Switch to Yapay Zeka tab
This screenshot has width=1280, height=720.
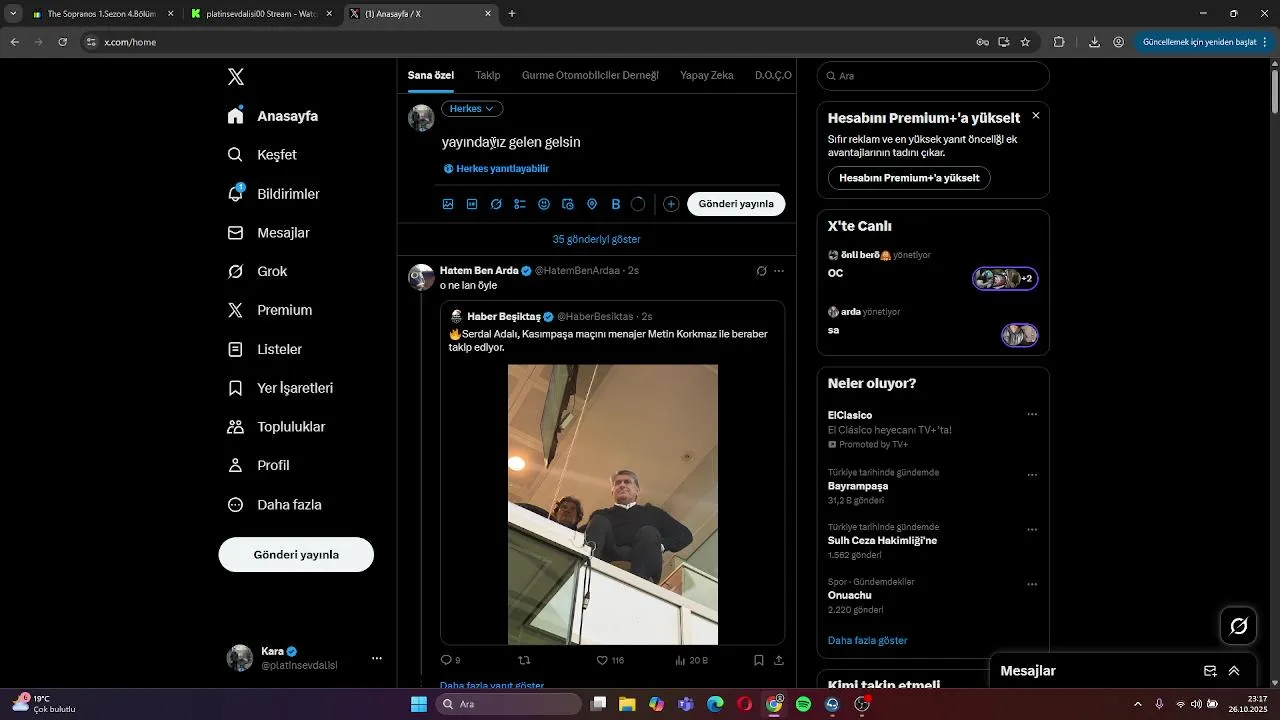point(707,75)
